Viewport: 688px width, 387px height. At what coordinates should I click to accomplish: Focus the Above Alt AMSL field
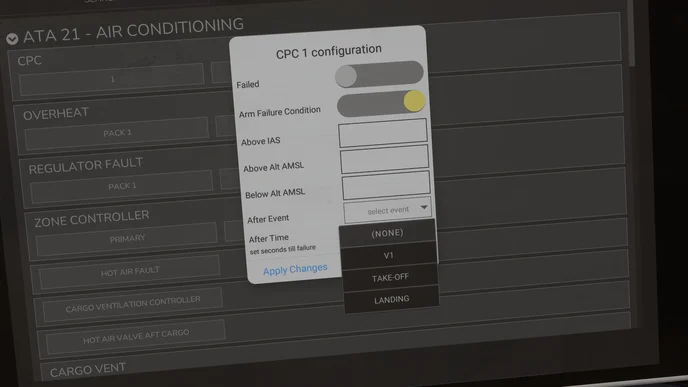pyautogui.click(x=384, y=160)
